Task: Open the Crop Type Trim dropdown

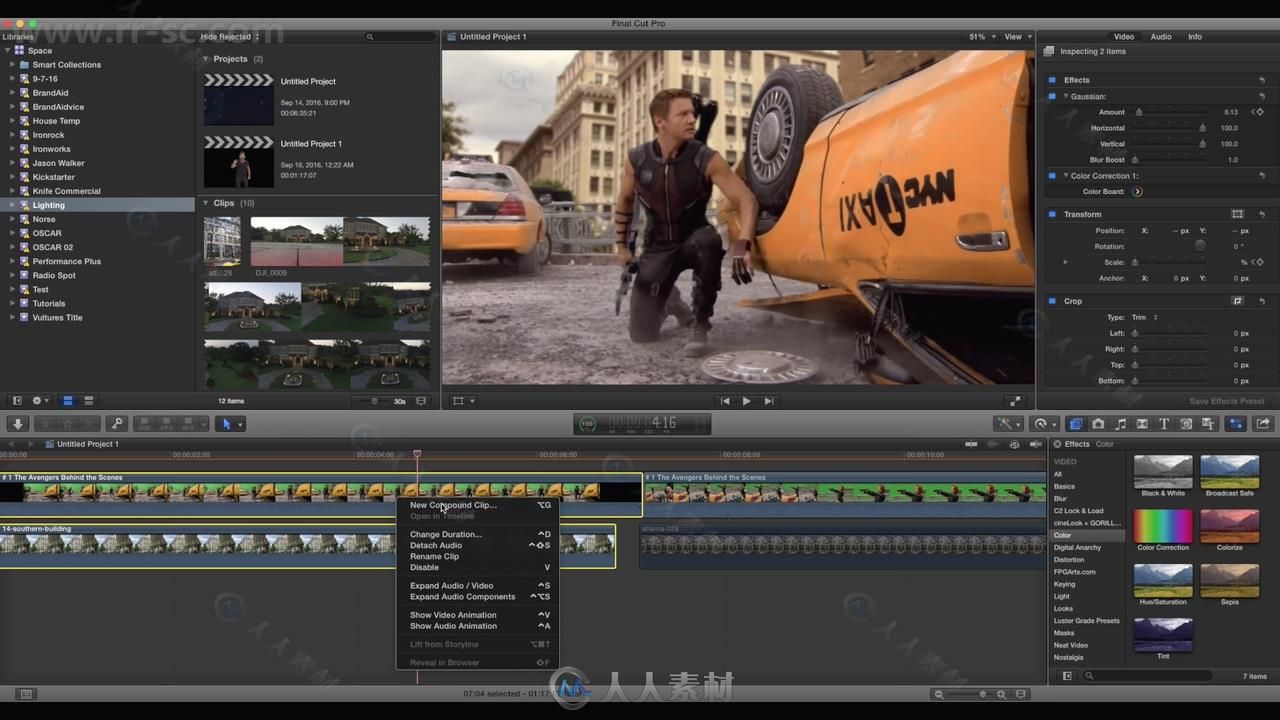Action: [1145, 317]
